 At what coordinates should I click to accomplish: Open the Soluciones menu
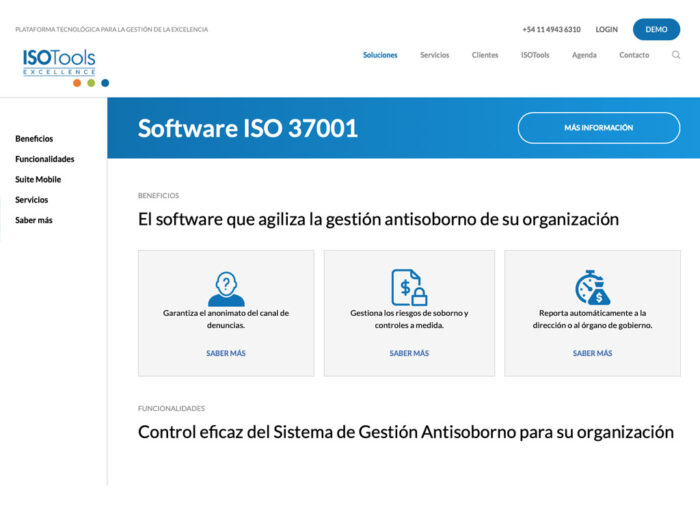pyautogui.click(x=380, y=55)
